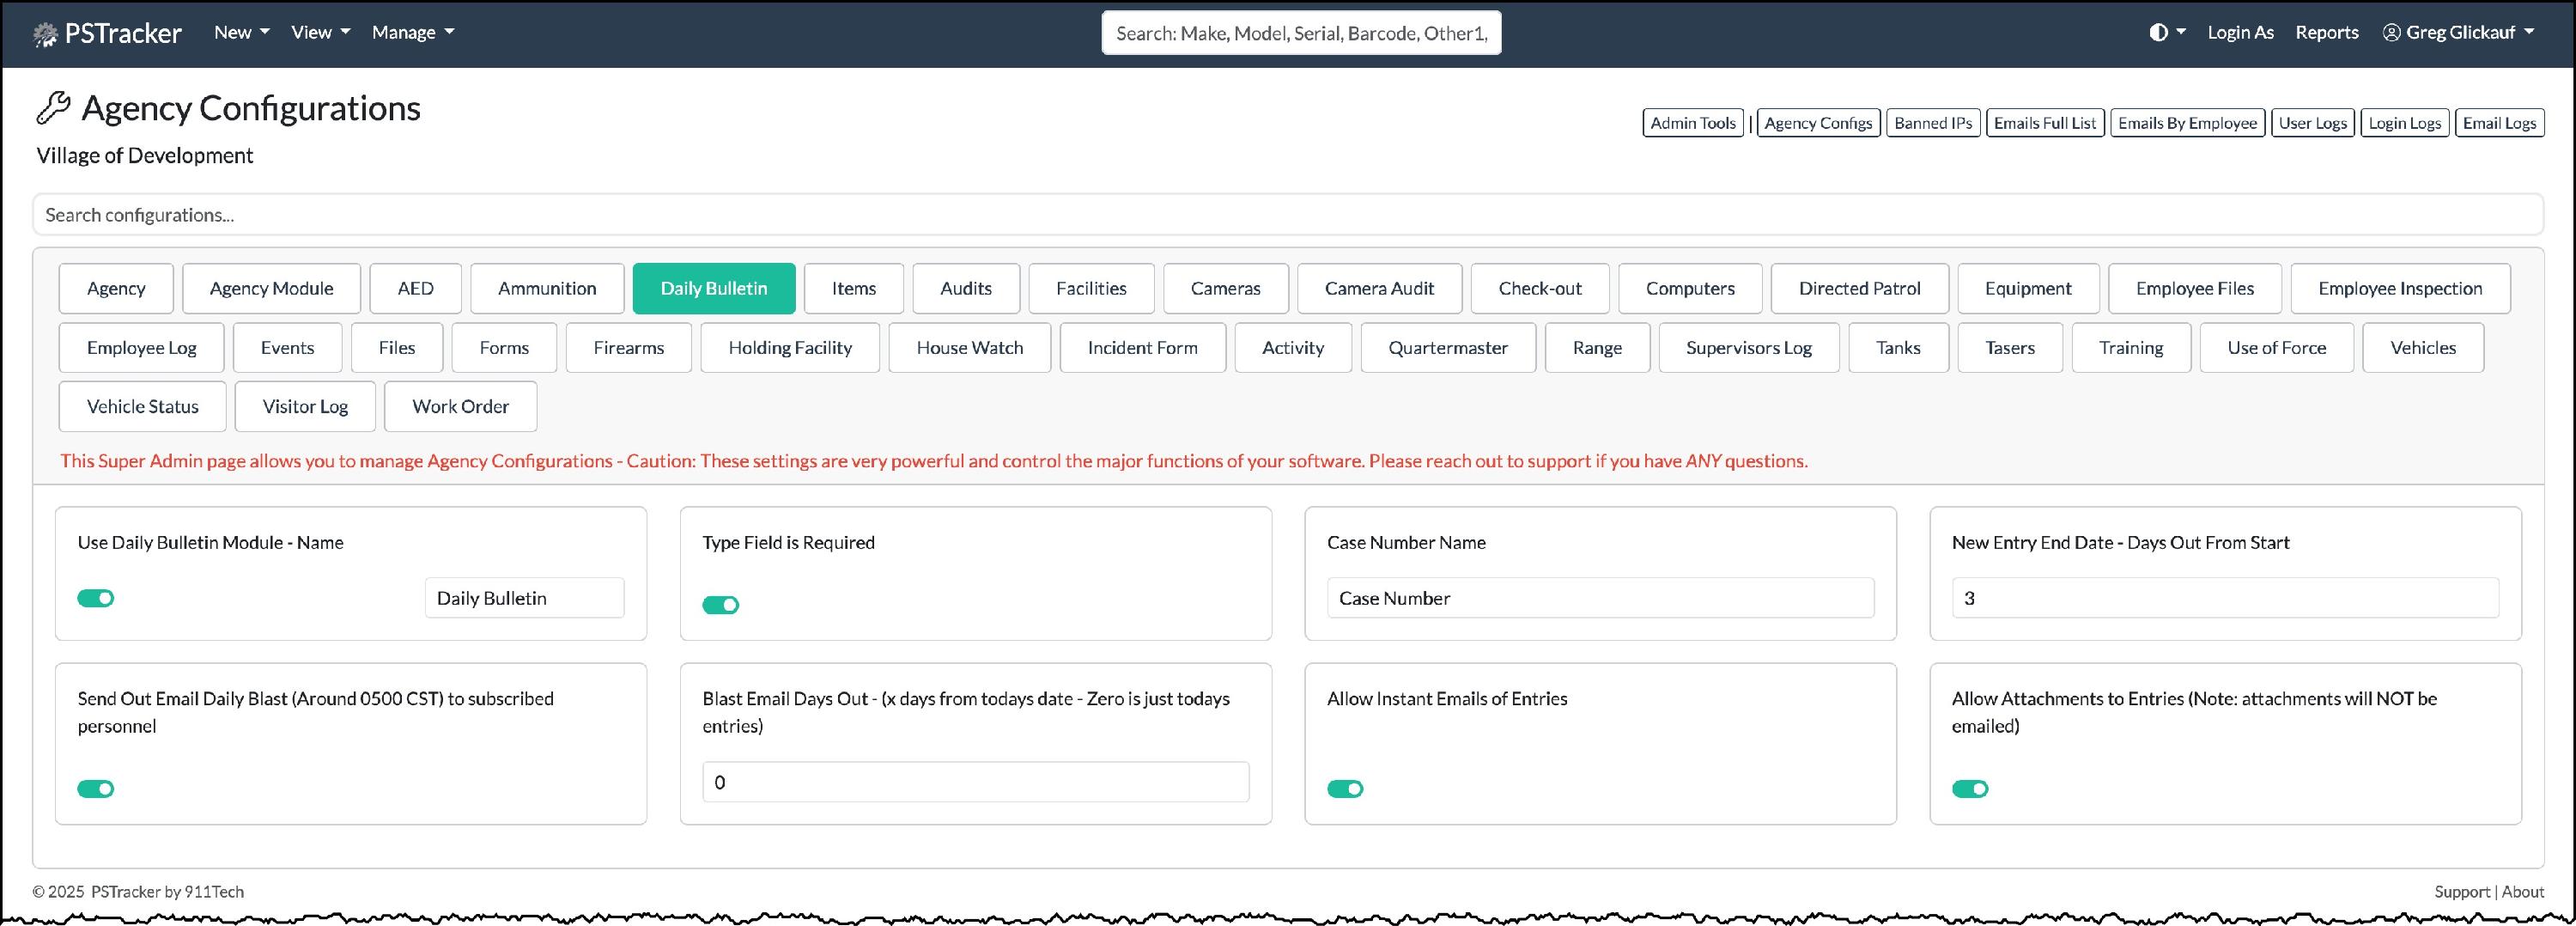Choose the Employee Log tab

pos(142,347)
